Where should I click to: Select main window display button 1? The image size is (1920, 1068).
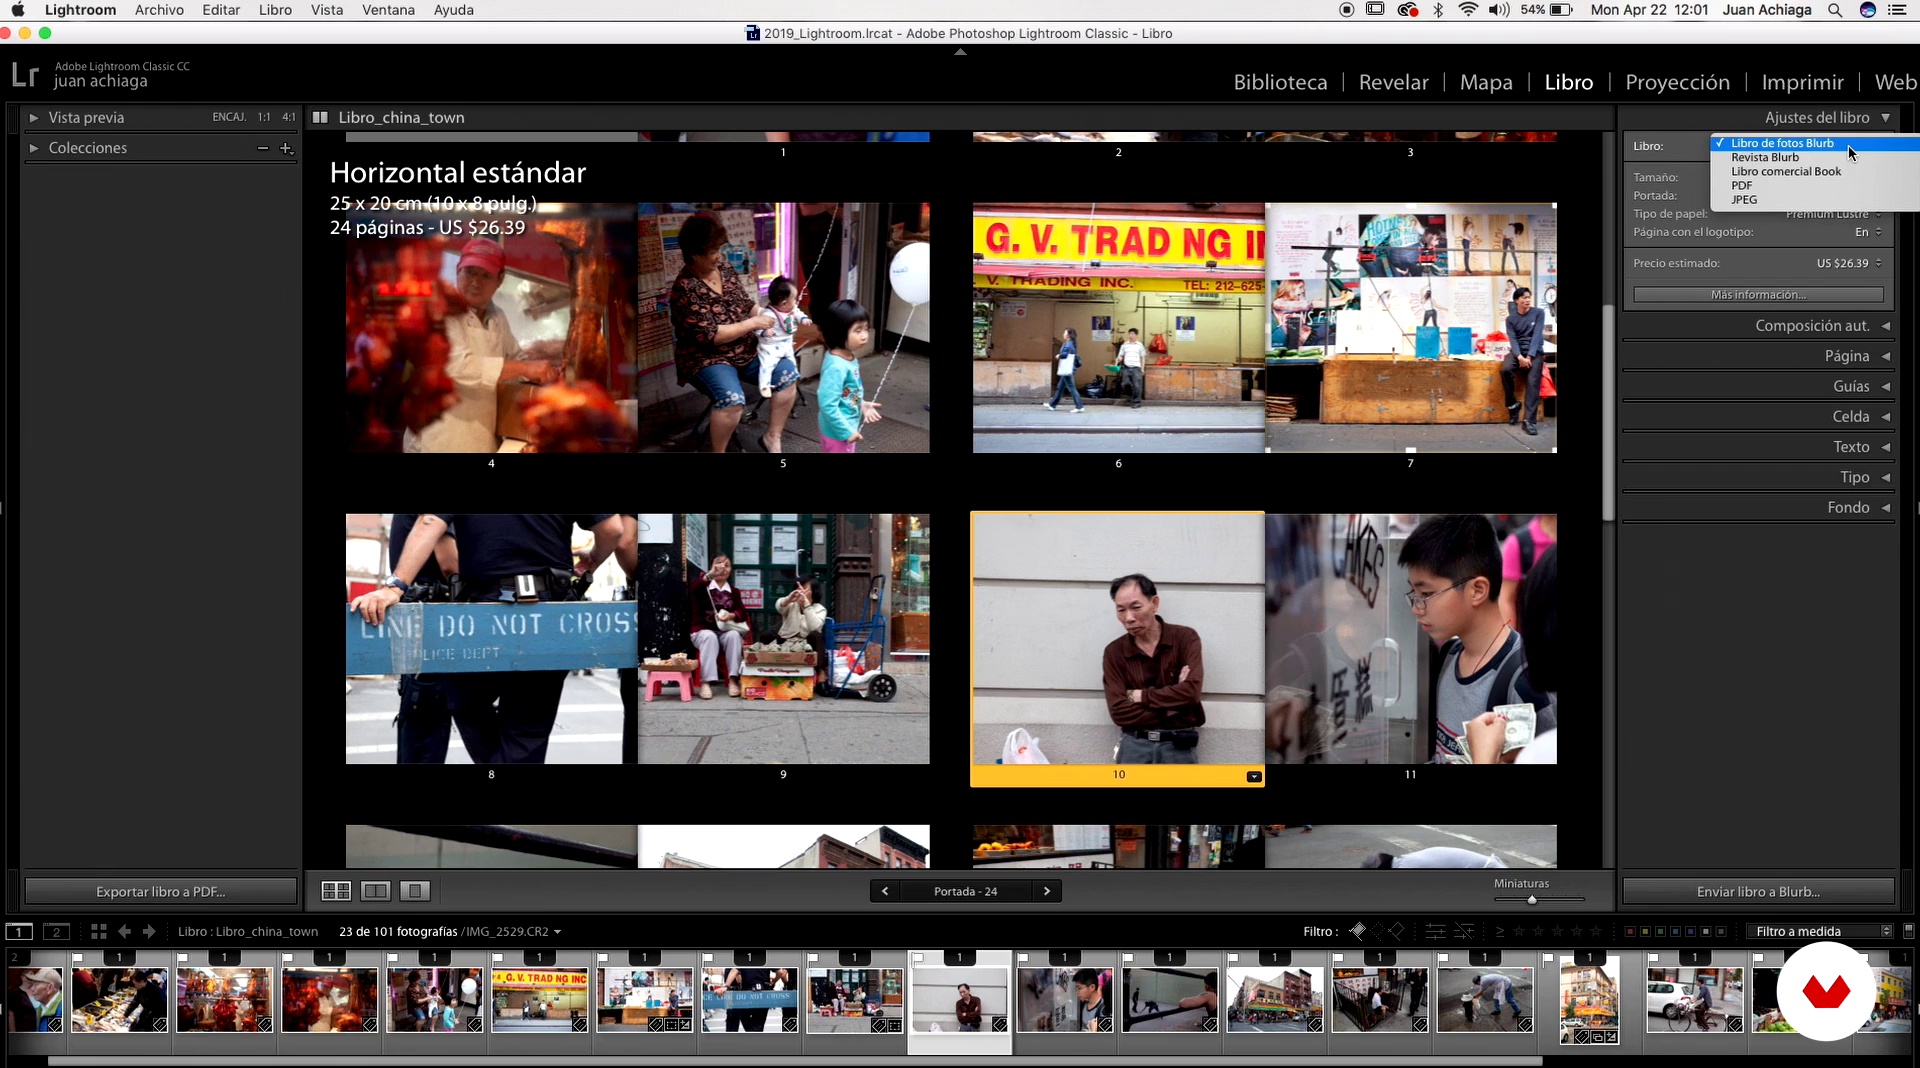pyautogui.click(x=19, y=931)
